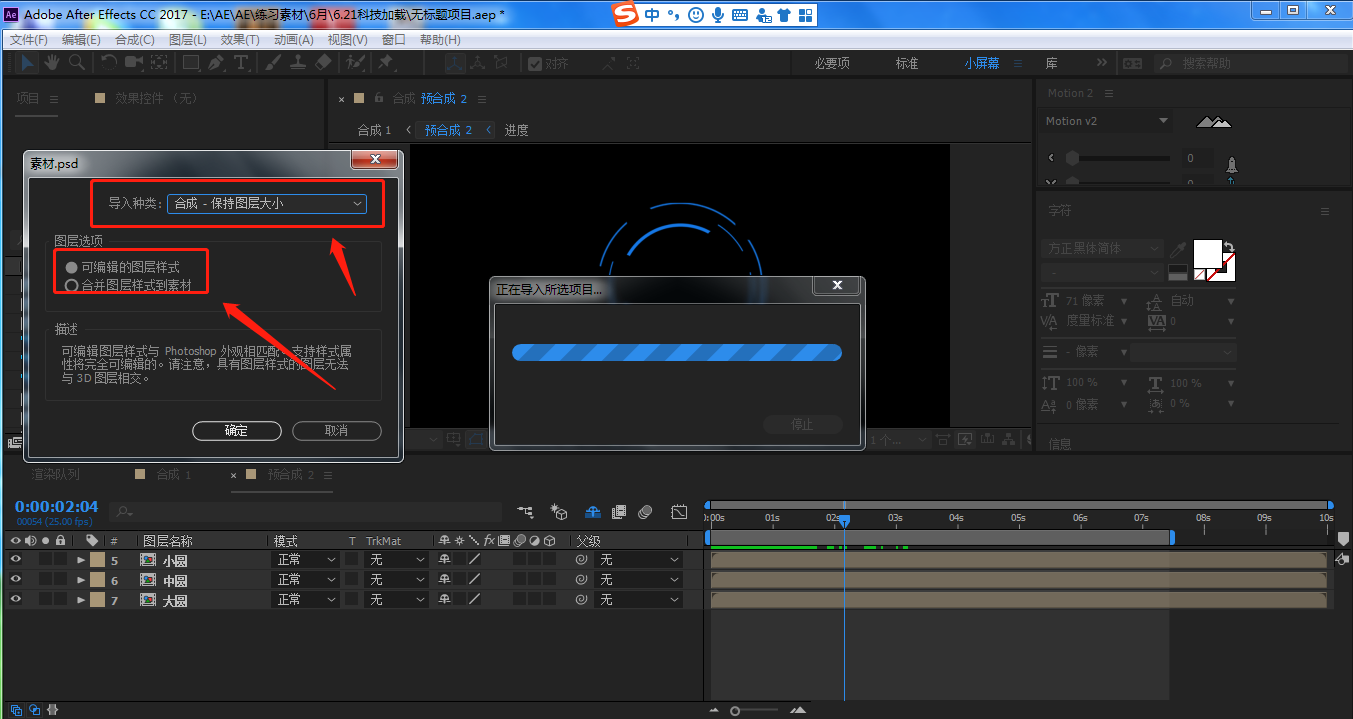This screenshot has height=719, width=1353.
Task: Click the 合成 1 breadcrumb in viewer
Action: point(375,130)
